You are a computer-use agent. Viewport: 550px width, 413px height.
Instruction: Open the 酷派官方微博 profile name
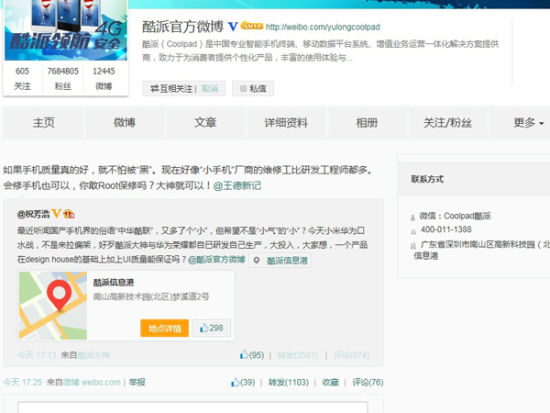point(183,27)
